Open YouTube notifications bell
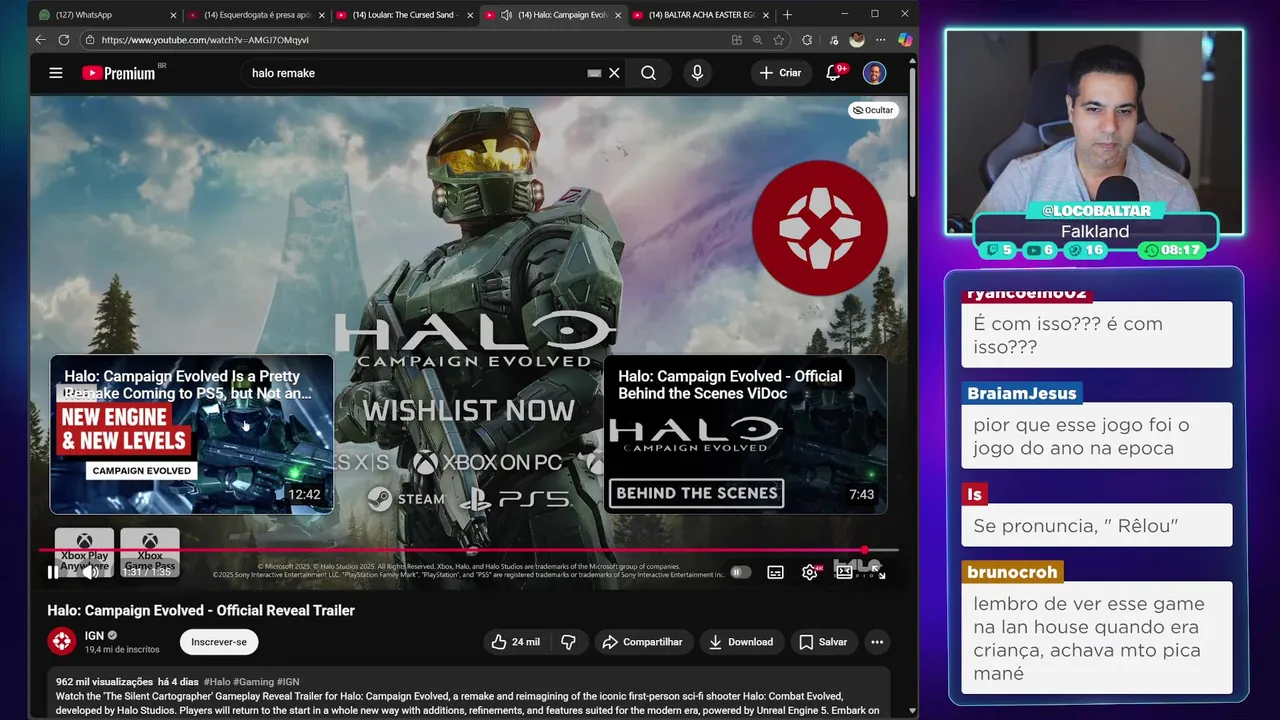 833,73
